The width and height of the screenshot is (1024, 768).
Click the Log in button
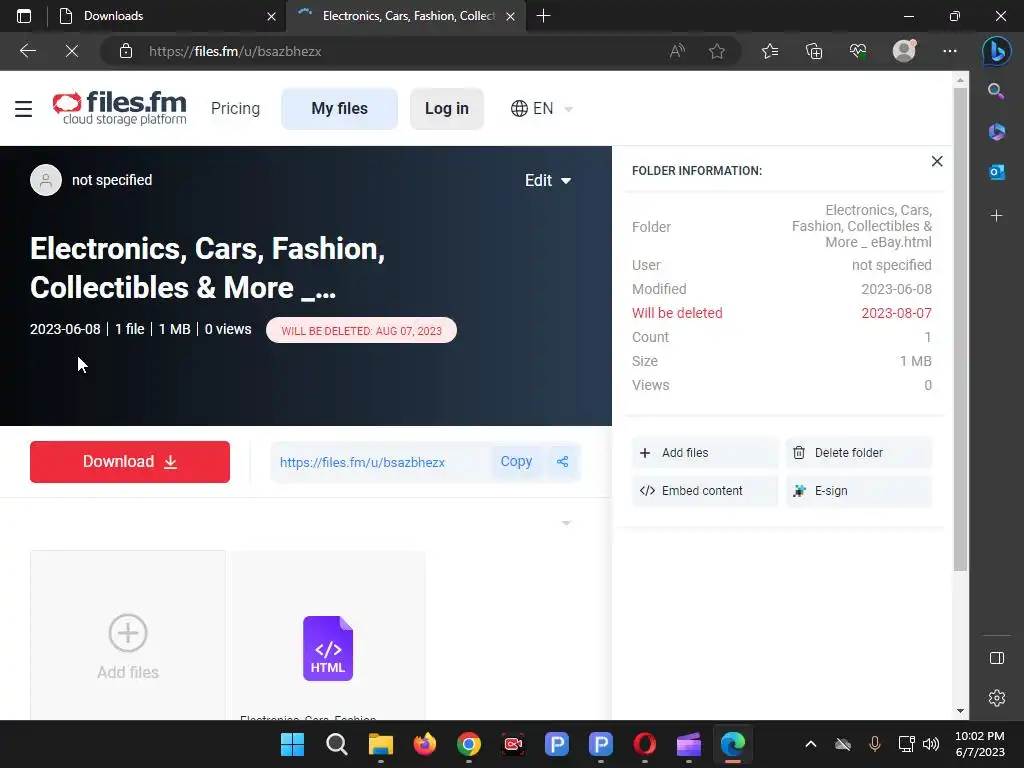(447, 108)
